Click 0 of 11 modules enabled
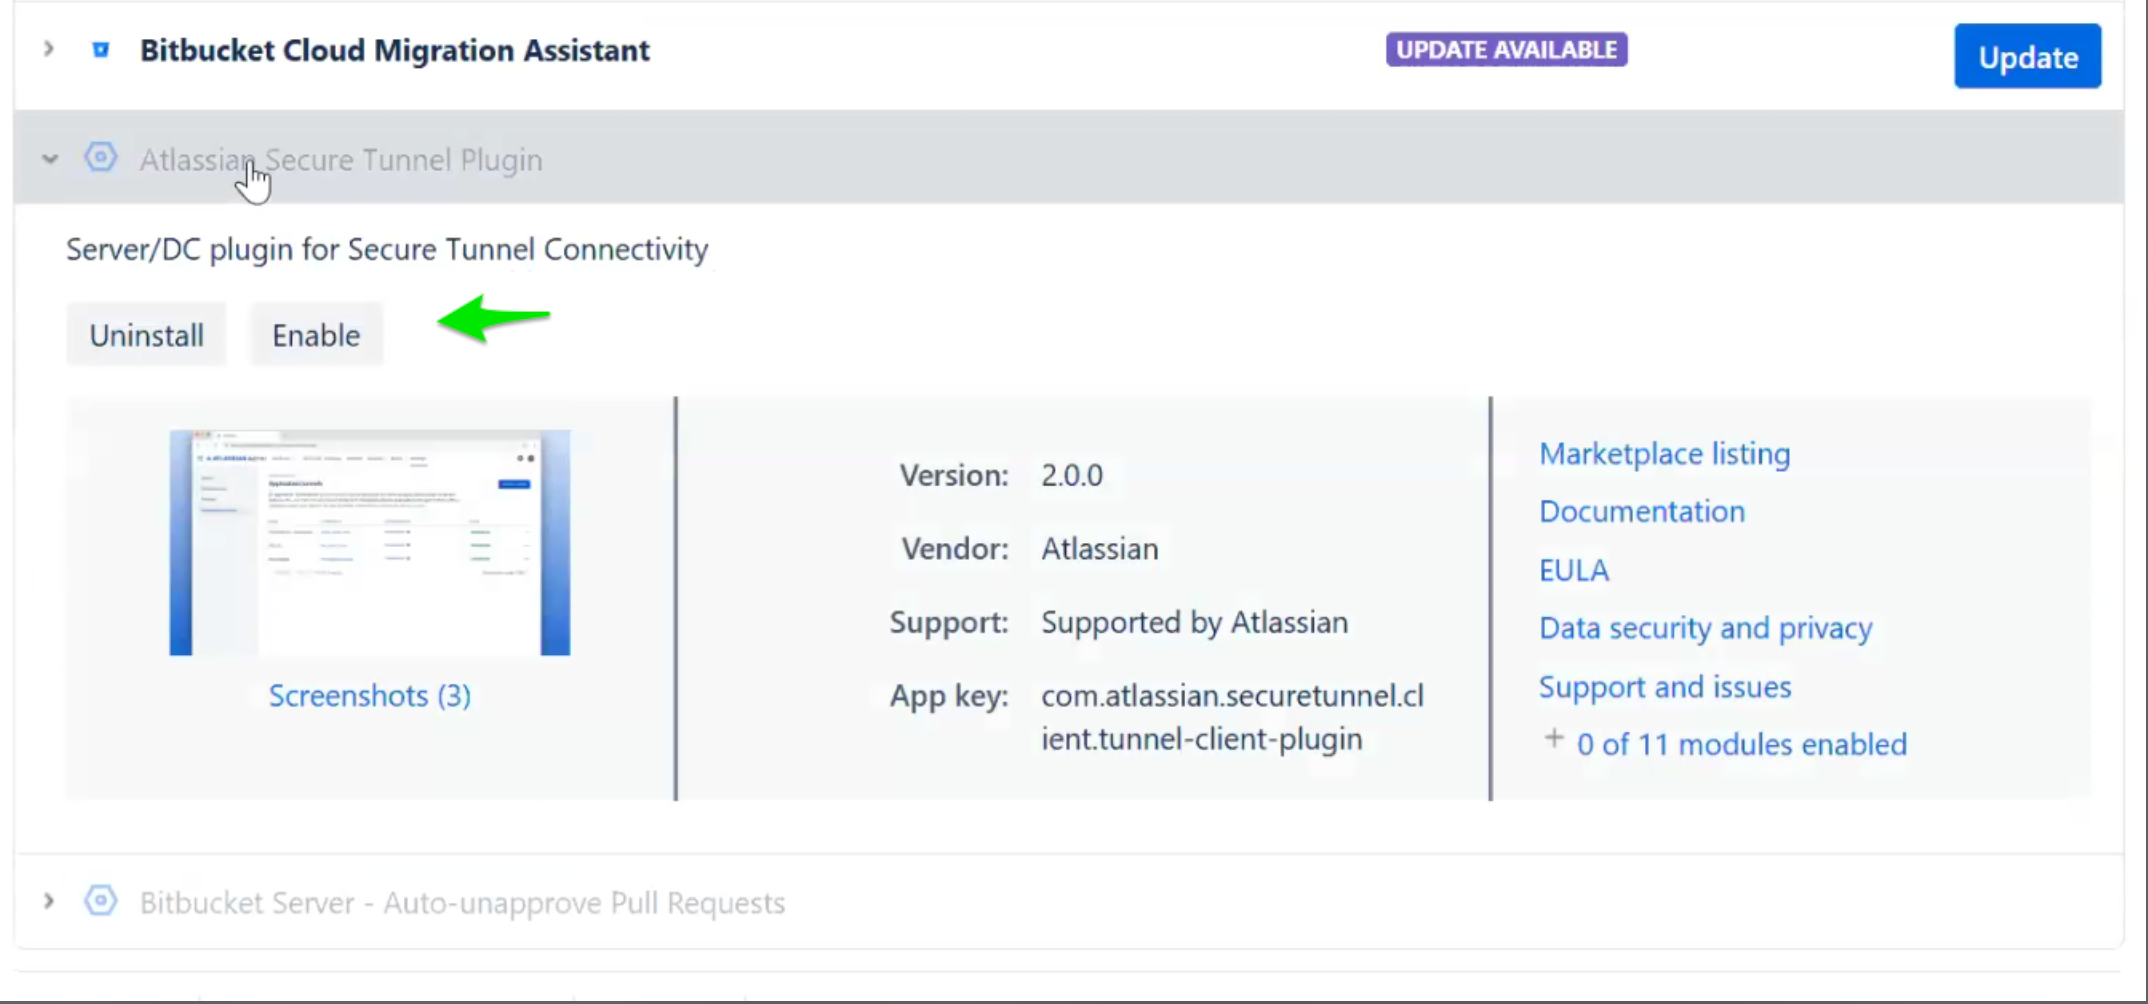The width and height of the screenshot is (2148, 1004). click(x=1741, y=744)
